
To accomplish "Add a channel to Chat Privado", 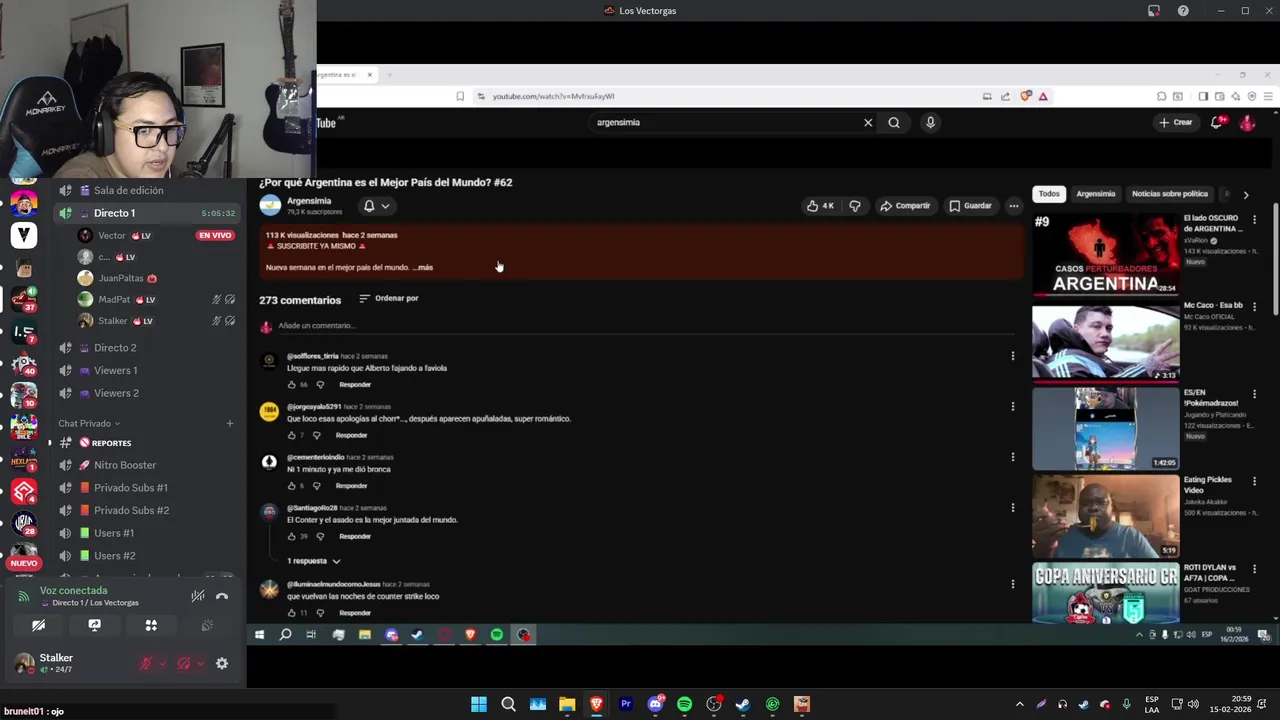I will [229, 423].
